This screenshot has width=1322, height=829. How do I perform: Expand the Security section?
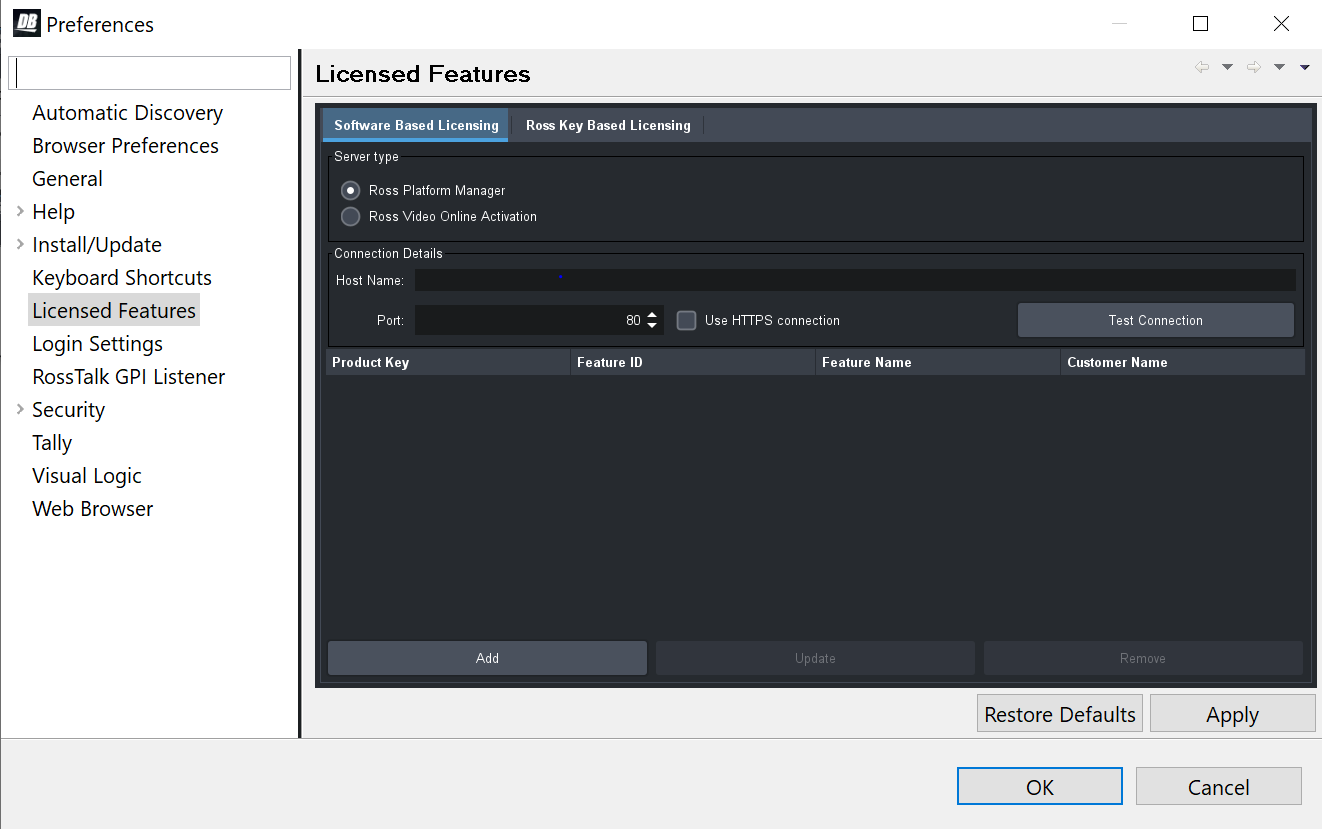[18, 409]
